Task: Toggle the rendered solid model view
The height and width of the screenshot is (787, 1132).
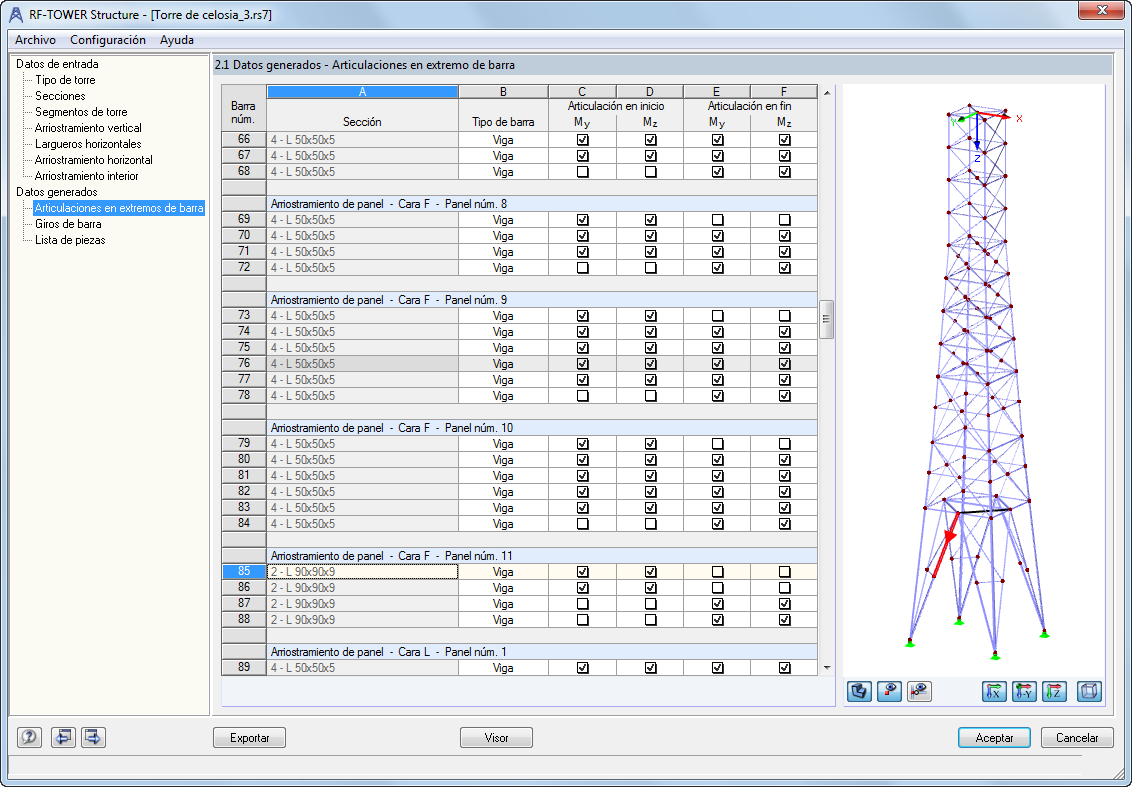Action: click(x=859, y=692)
